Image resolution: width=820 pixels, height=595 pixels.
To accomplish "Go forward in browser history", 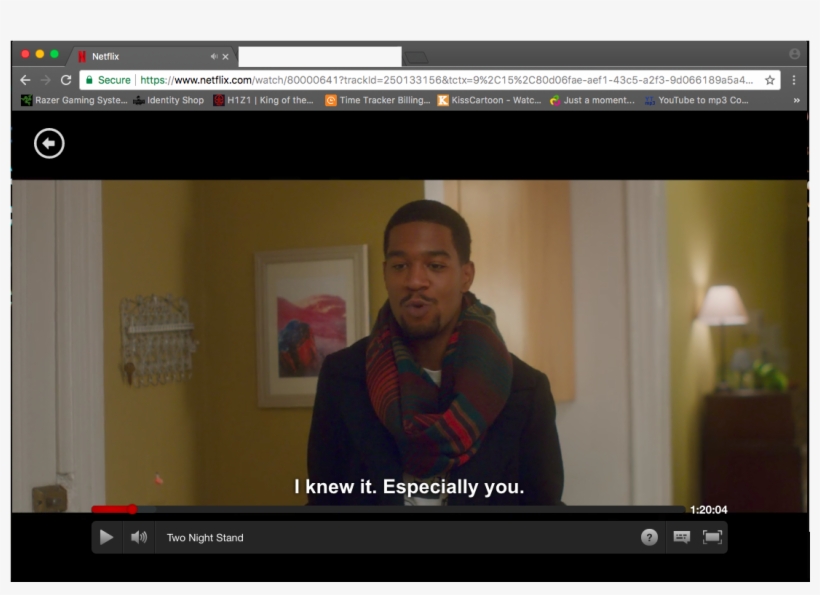I will click(45, 80).
